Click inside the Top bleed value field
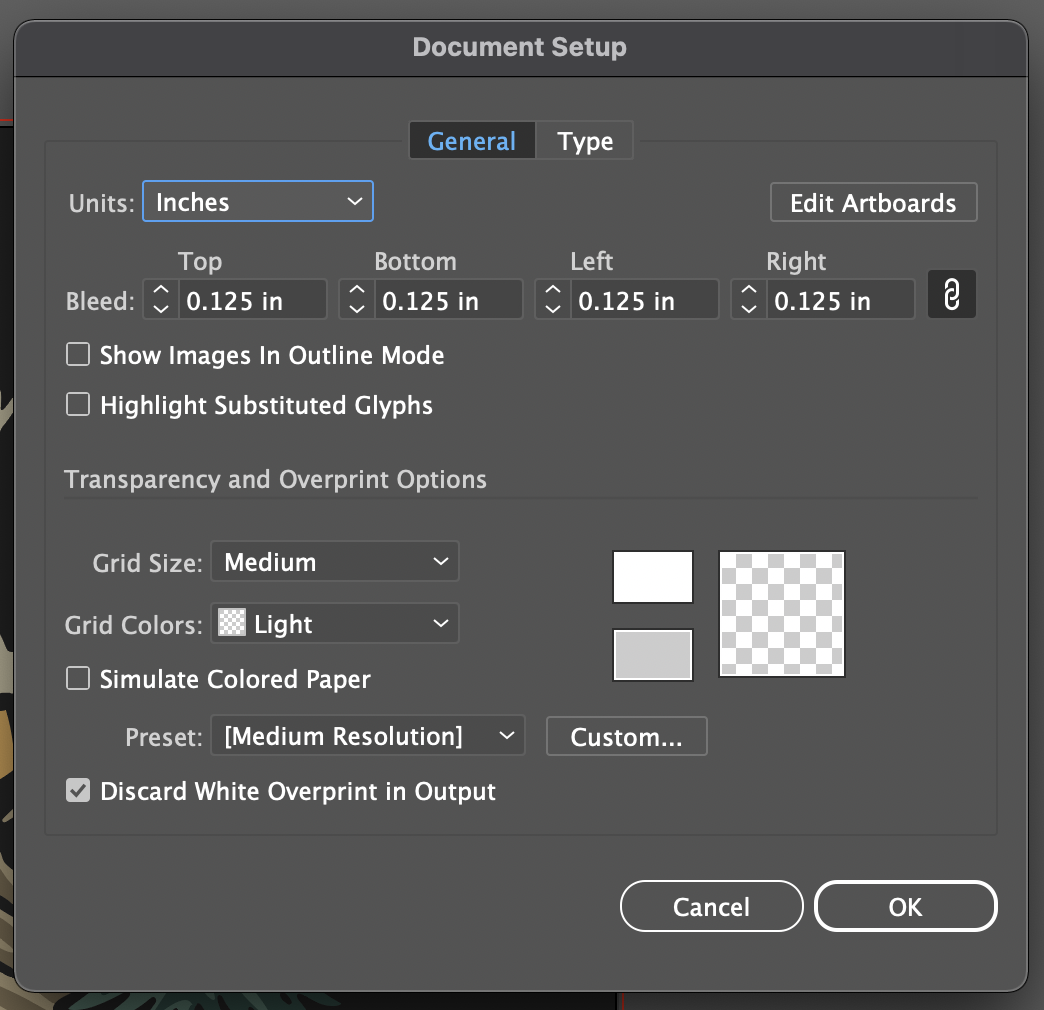 250,298
